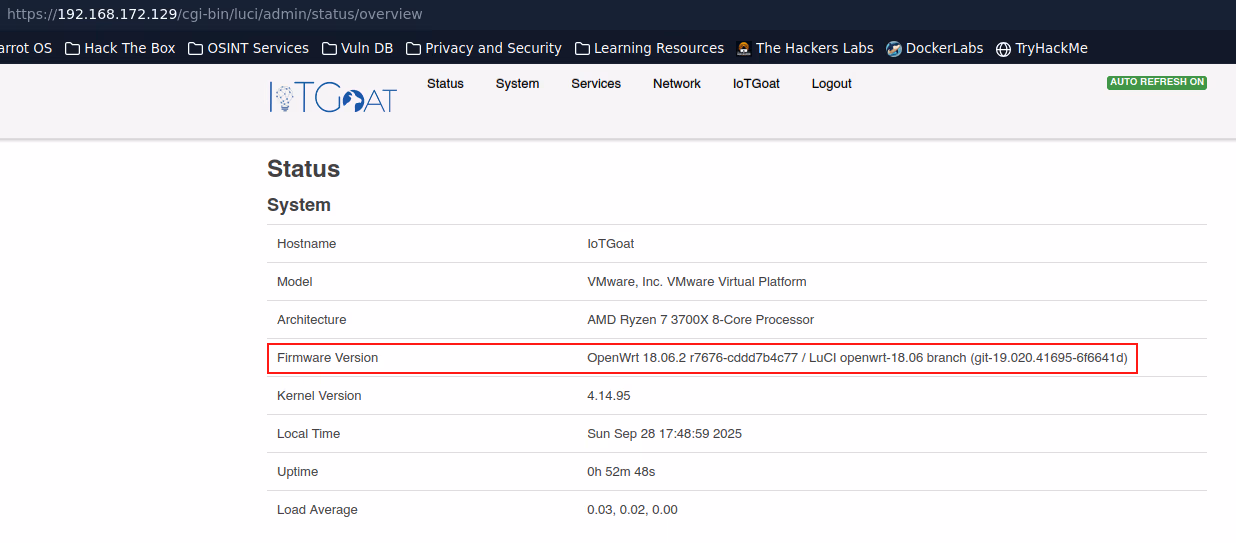This screenshot has width=1236, height=543.
Task: Select the VMware Virtual Platform model text
Action: click(696, 282)
